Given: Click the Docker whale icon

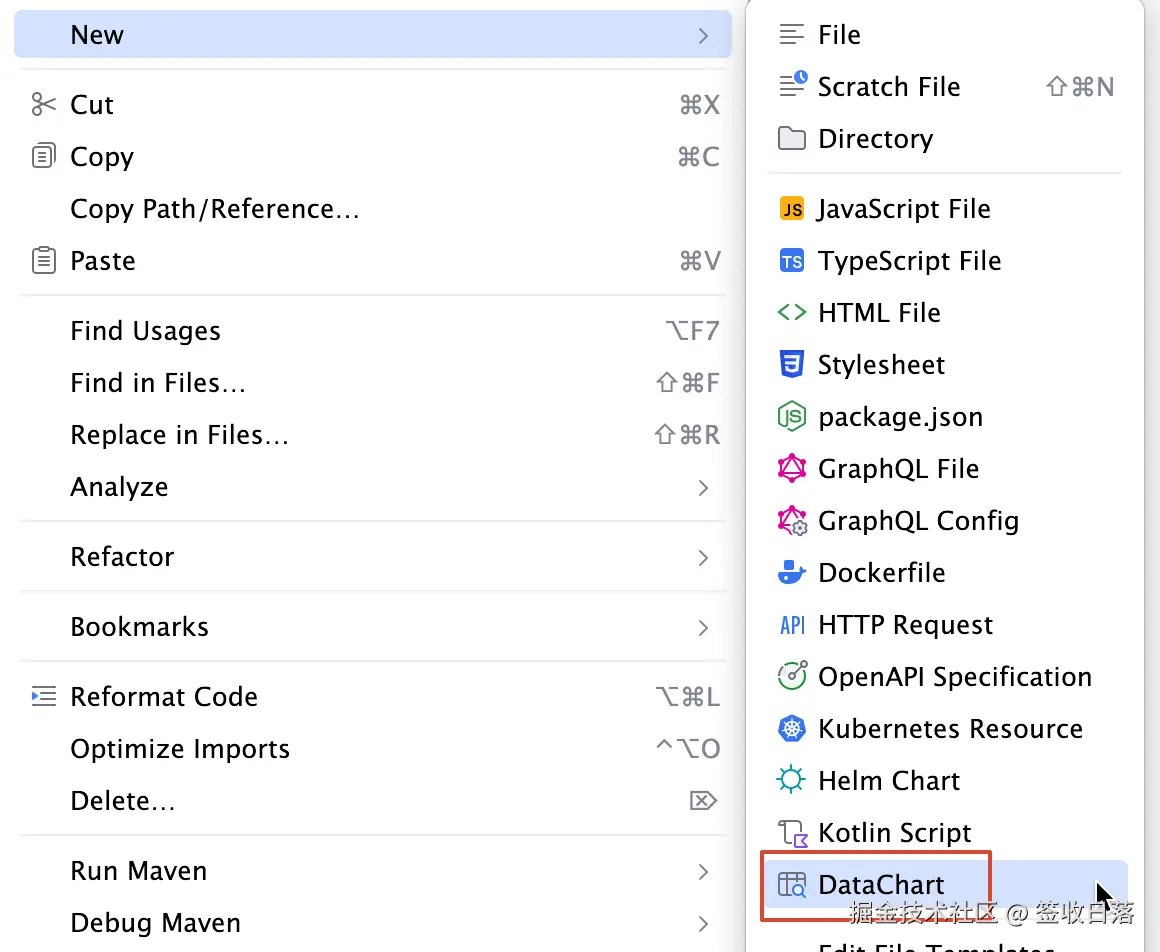Looking at the screenshot, I should tap(792, 573).
